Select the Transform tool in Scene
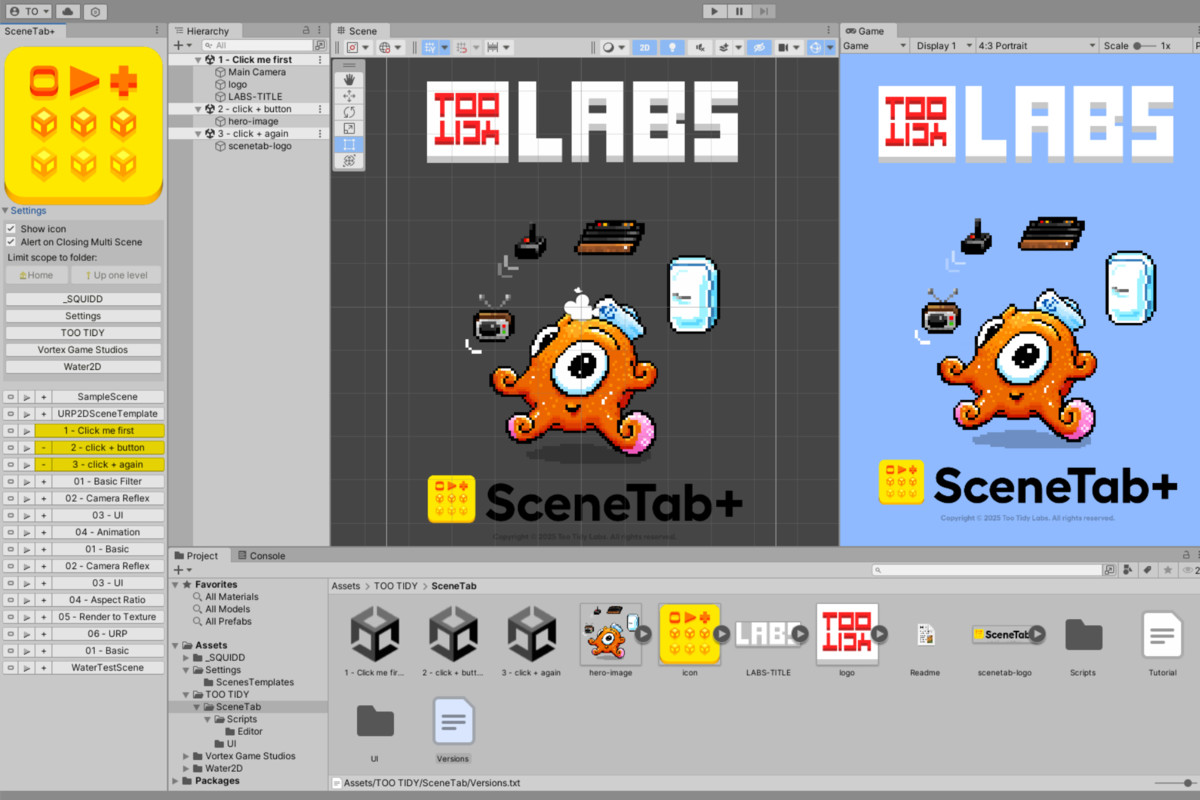This screenshot has height=800, width=1200. [x=349, y=160]
